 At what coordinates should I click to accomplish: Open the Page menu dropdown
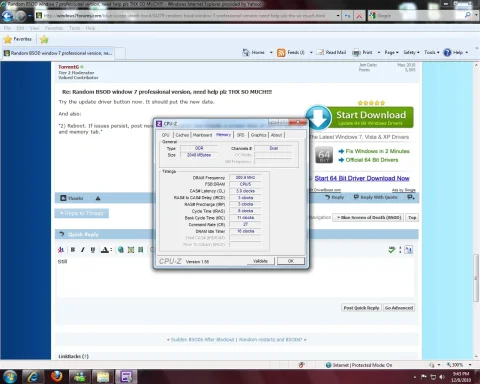tap(392, 52)
